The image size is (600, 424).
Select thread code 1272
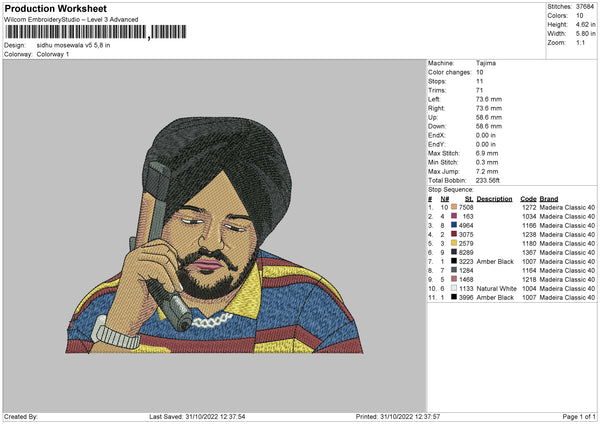(x=529, y=207)
